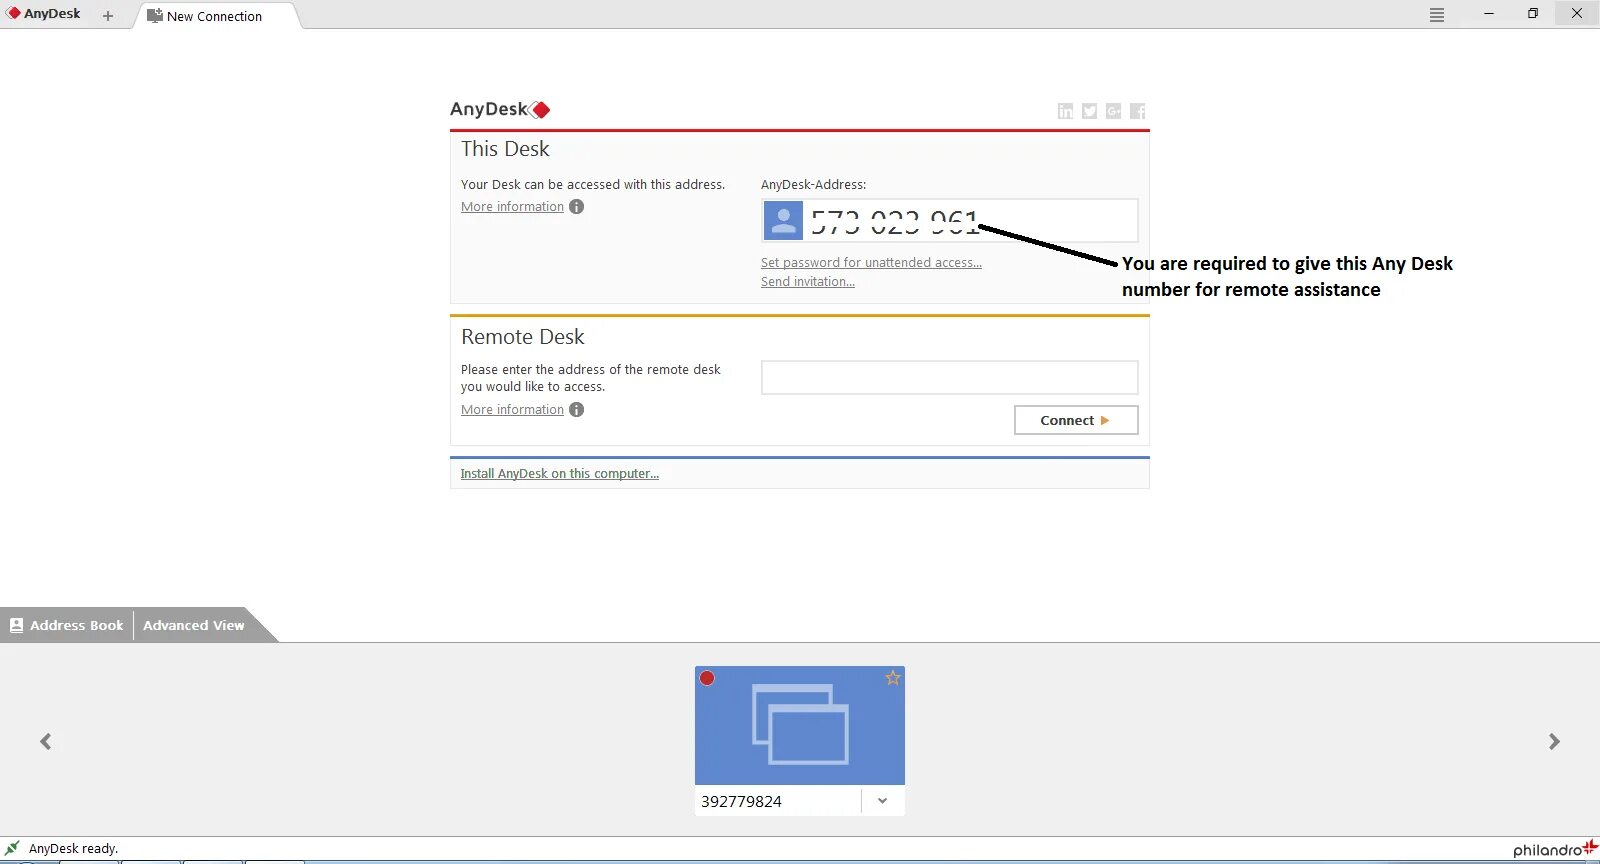Select the New Connection tab
Image resolution: width=1600 pixels, height=864 pixels.
point(214,16)
